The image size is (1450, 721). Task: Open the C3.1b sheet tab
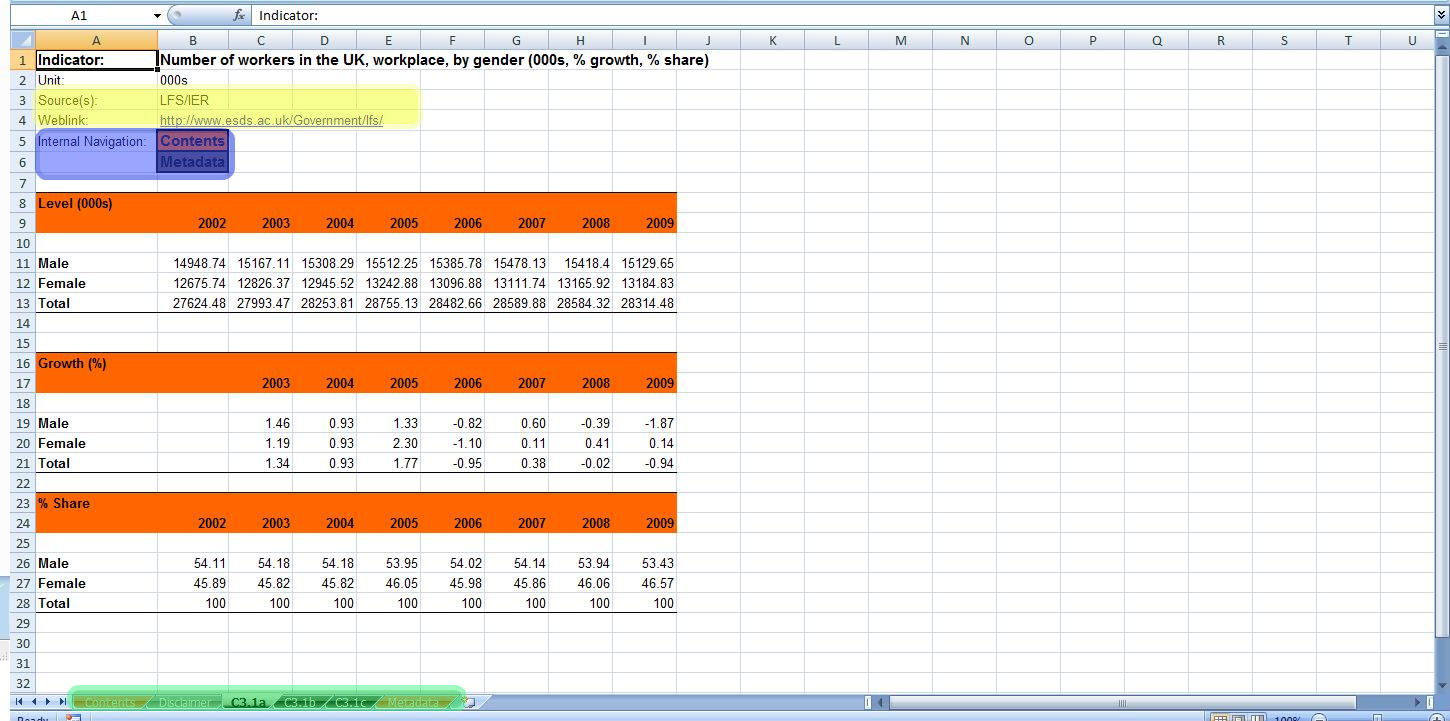coord(299,702)
